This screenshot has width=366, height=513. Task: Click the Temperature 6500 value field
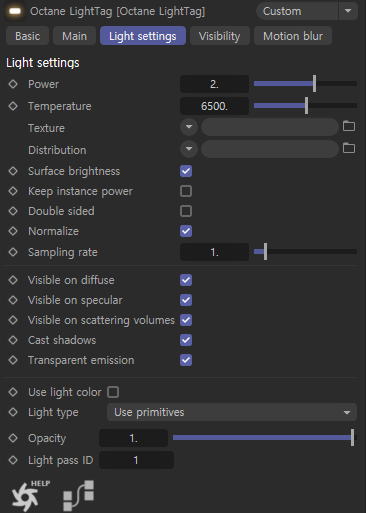(x=214, y=106)
